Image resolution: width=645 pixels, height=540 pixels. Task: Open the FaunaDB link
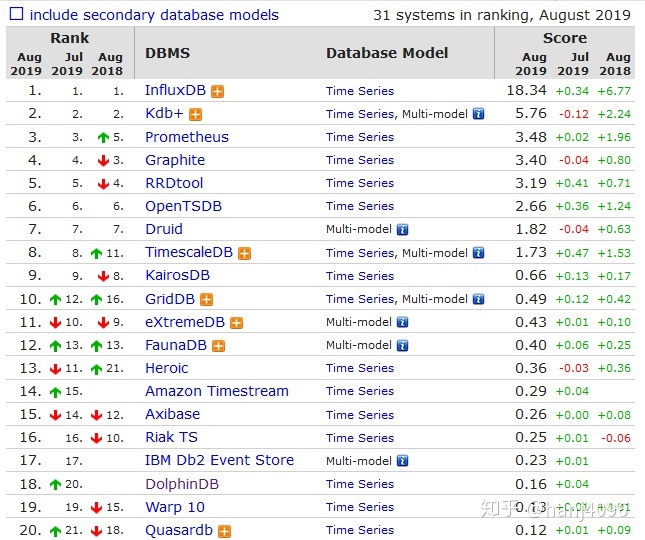coord(176,345)
